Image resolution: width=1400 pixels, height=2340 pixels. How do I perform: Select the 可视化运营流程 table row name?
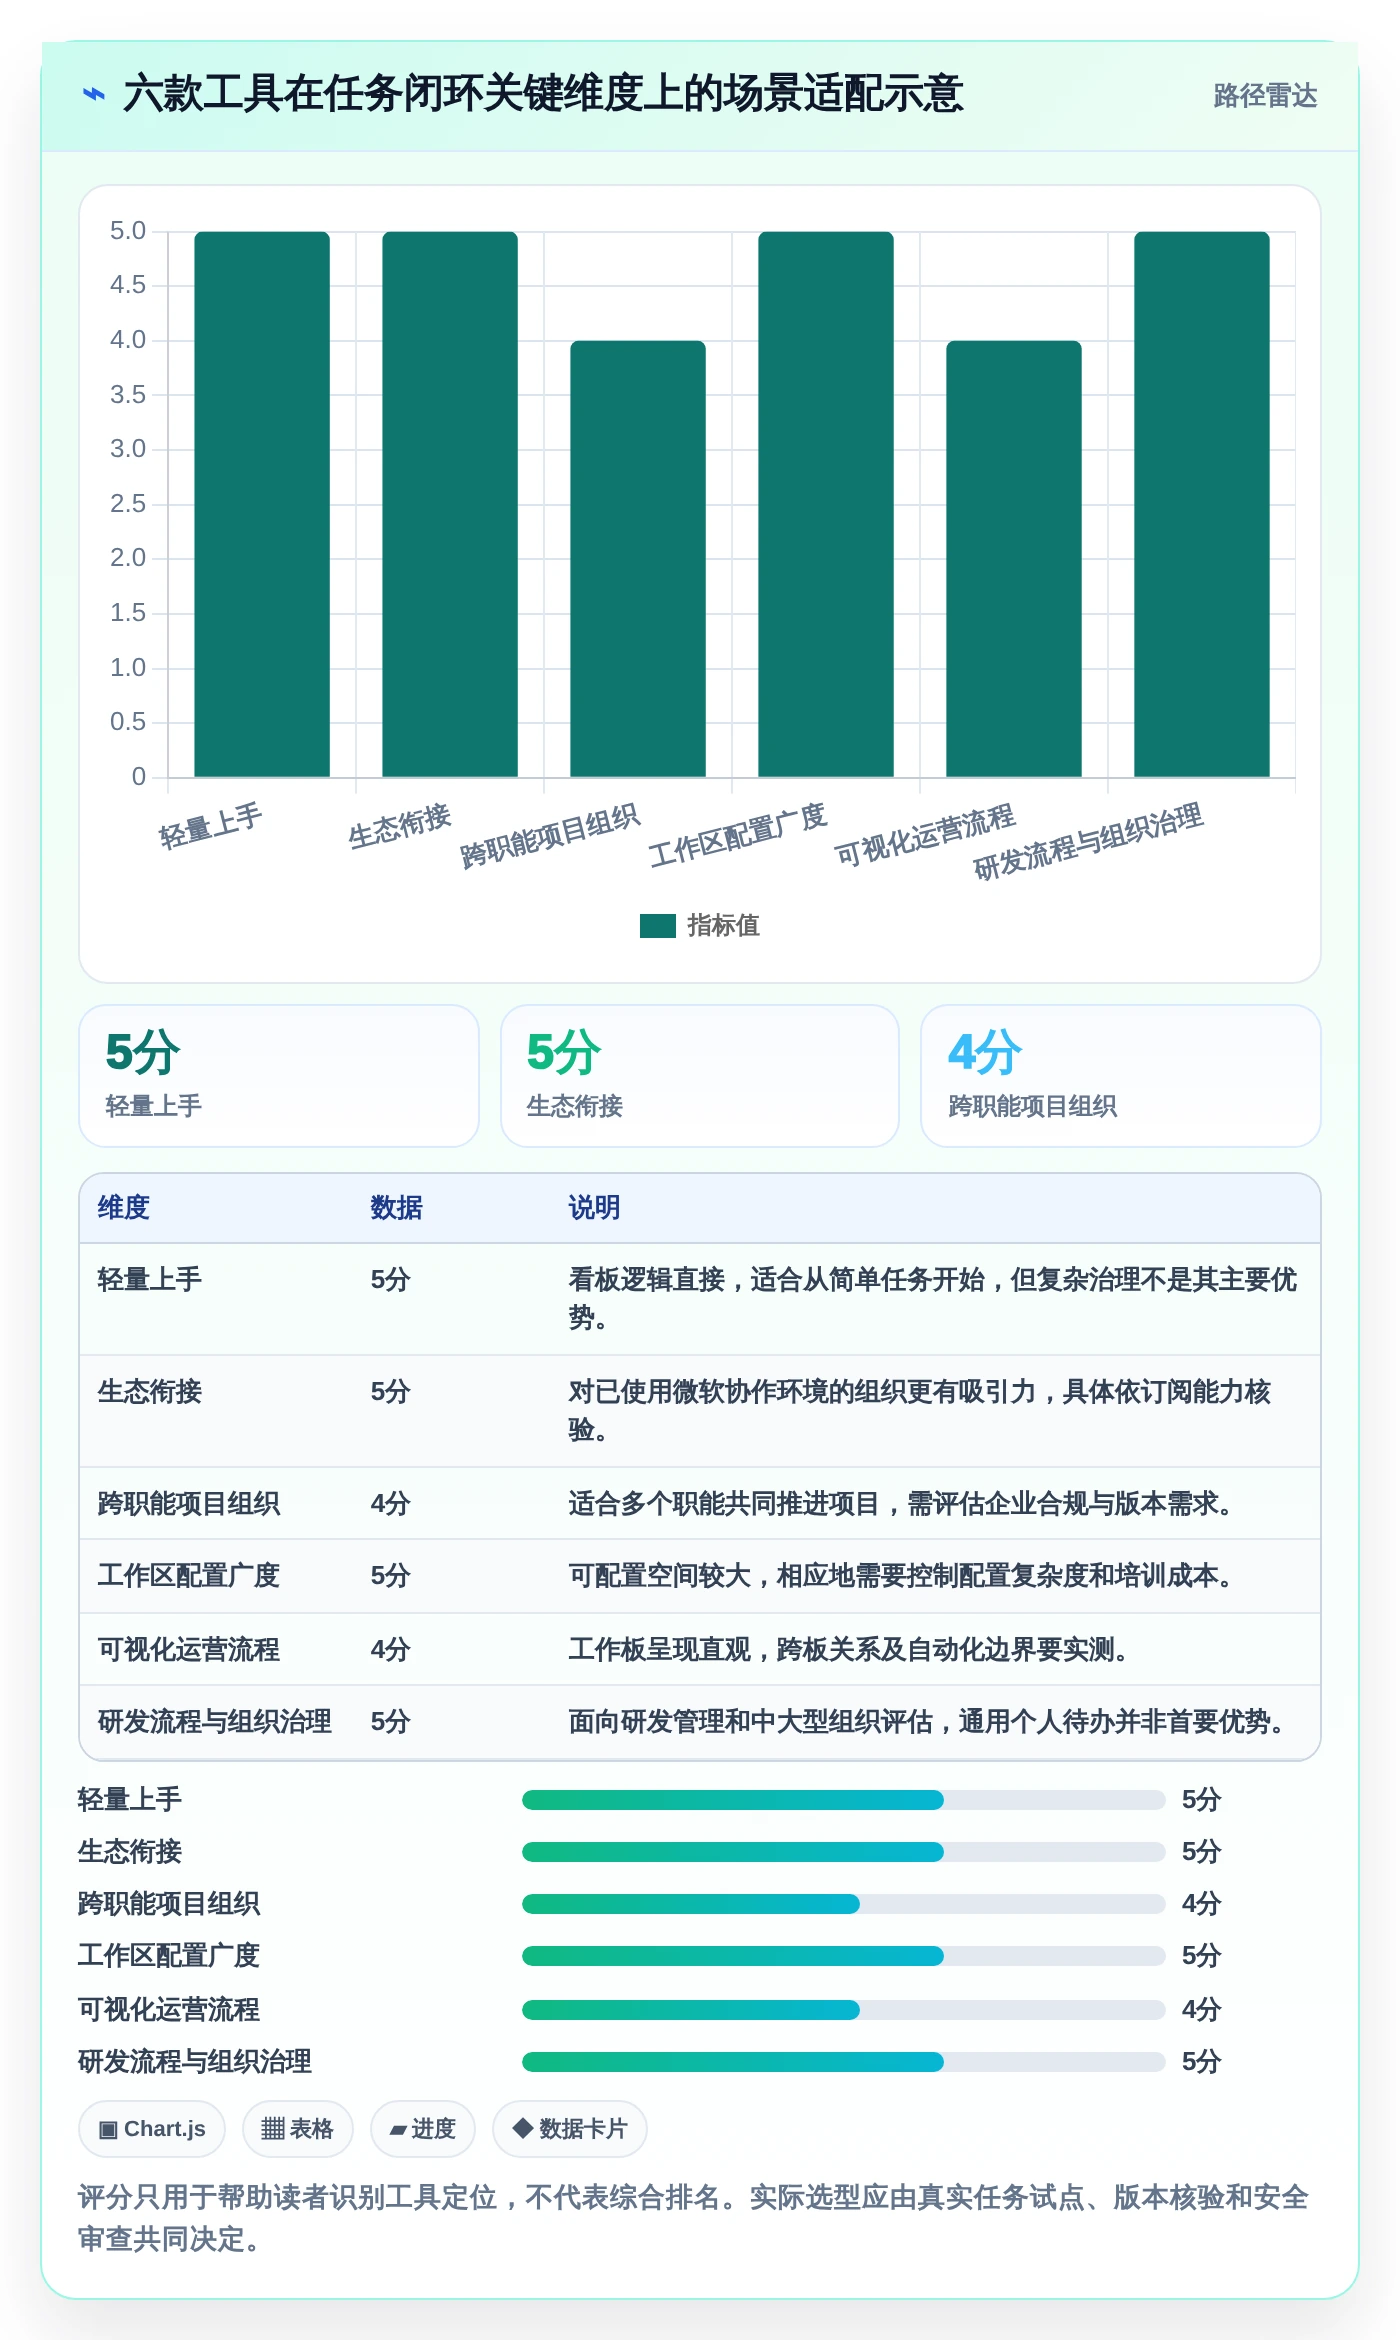pyautogui.click(x=189, y=1650)
